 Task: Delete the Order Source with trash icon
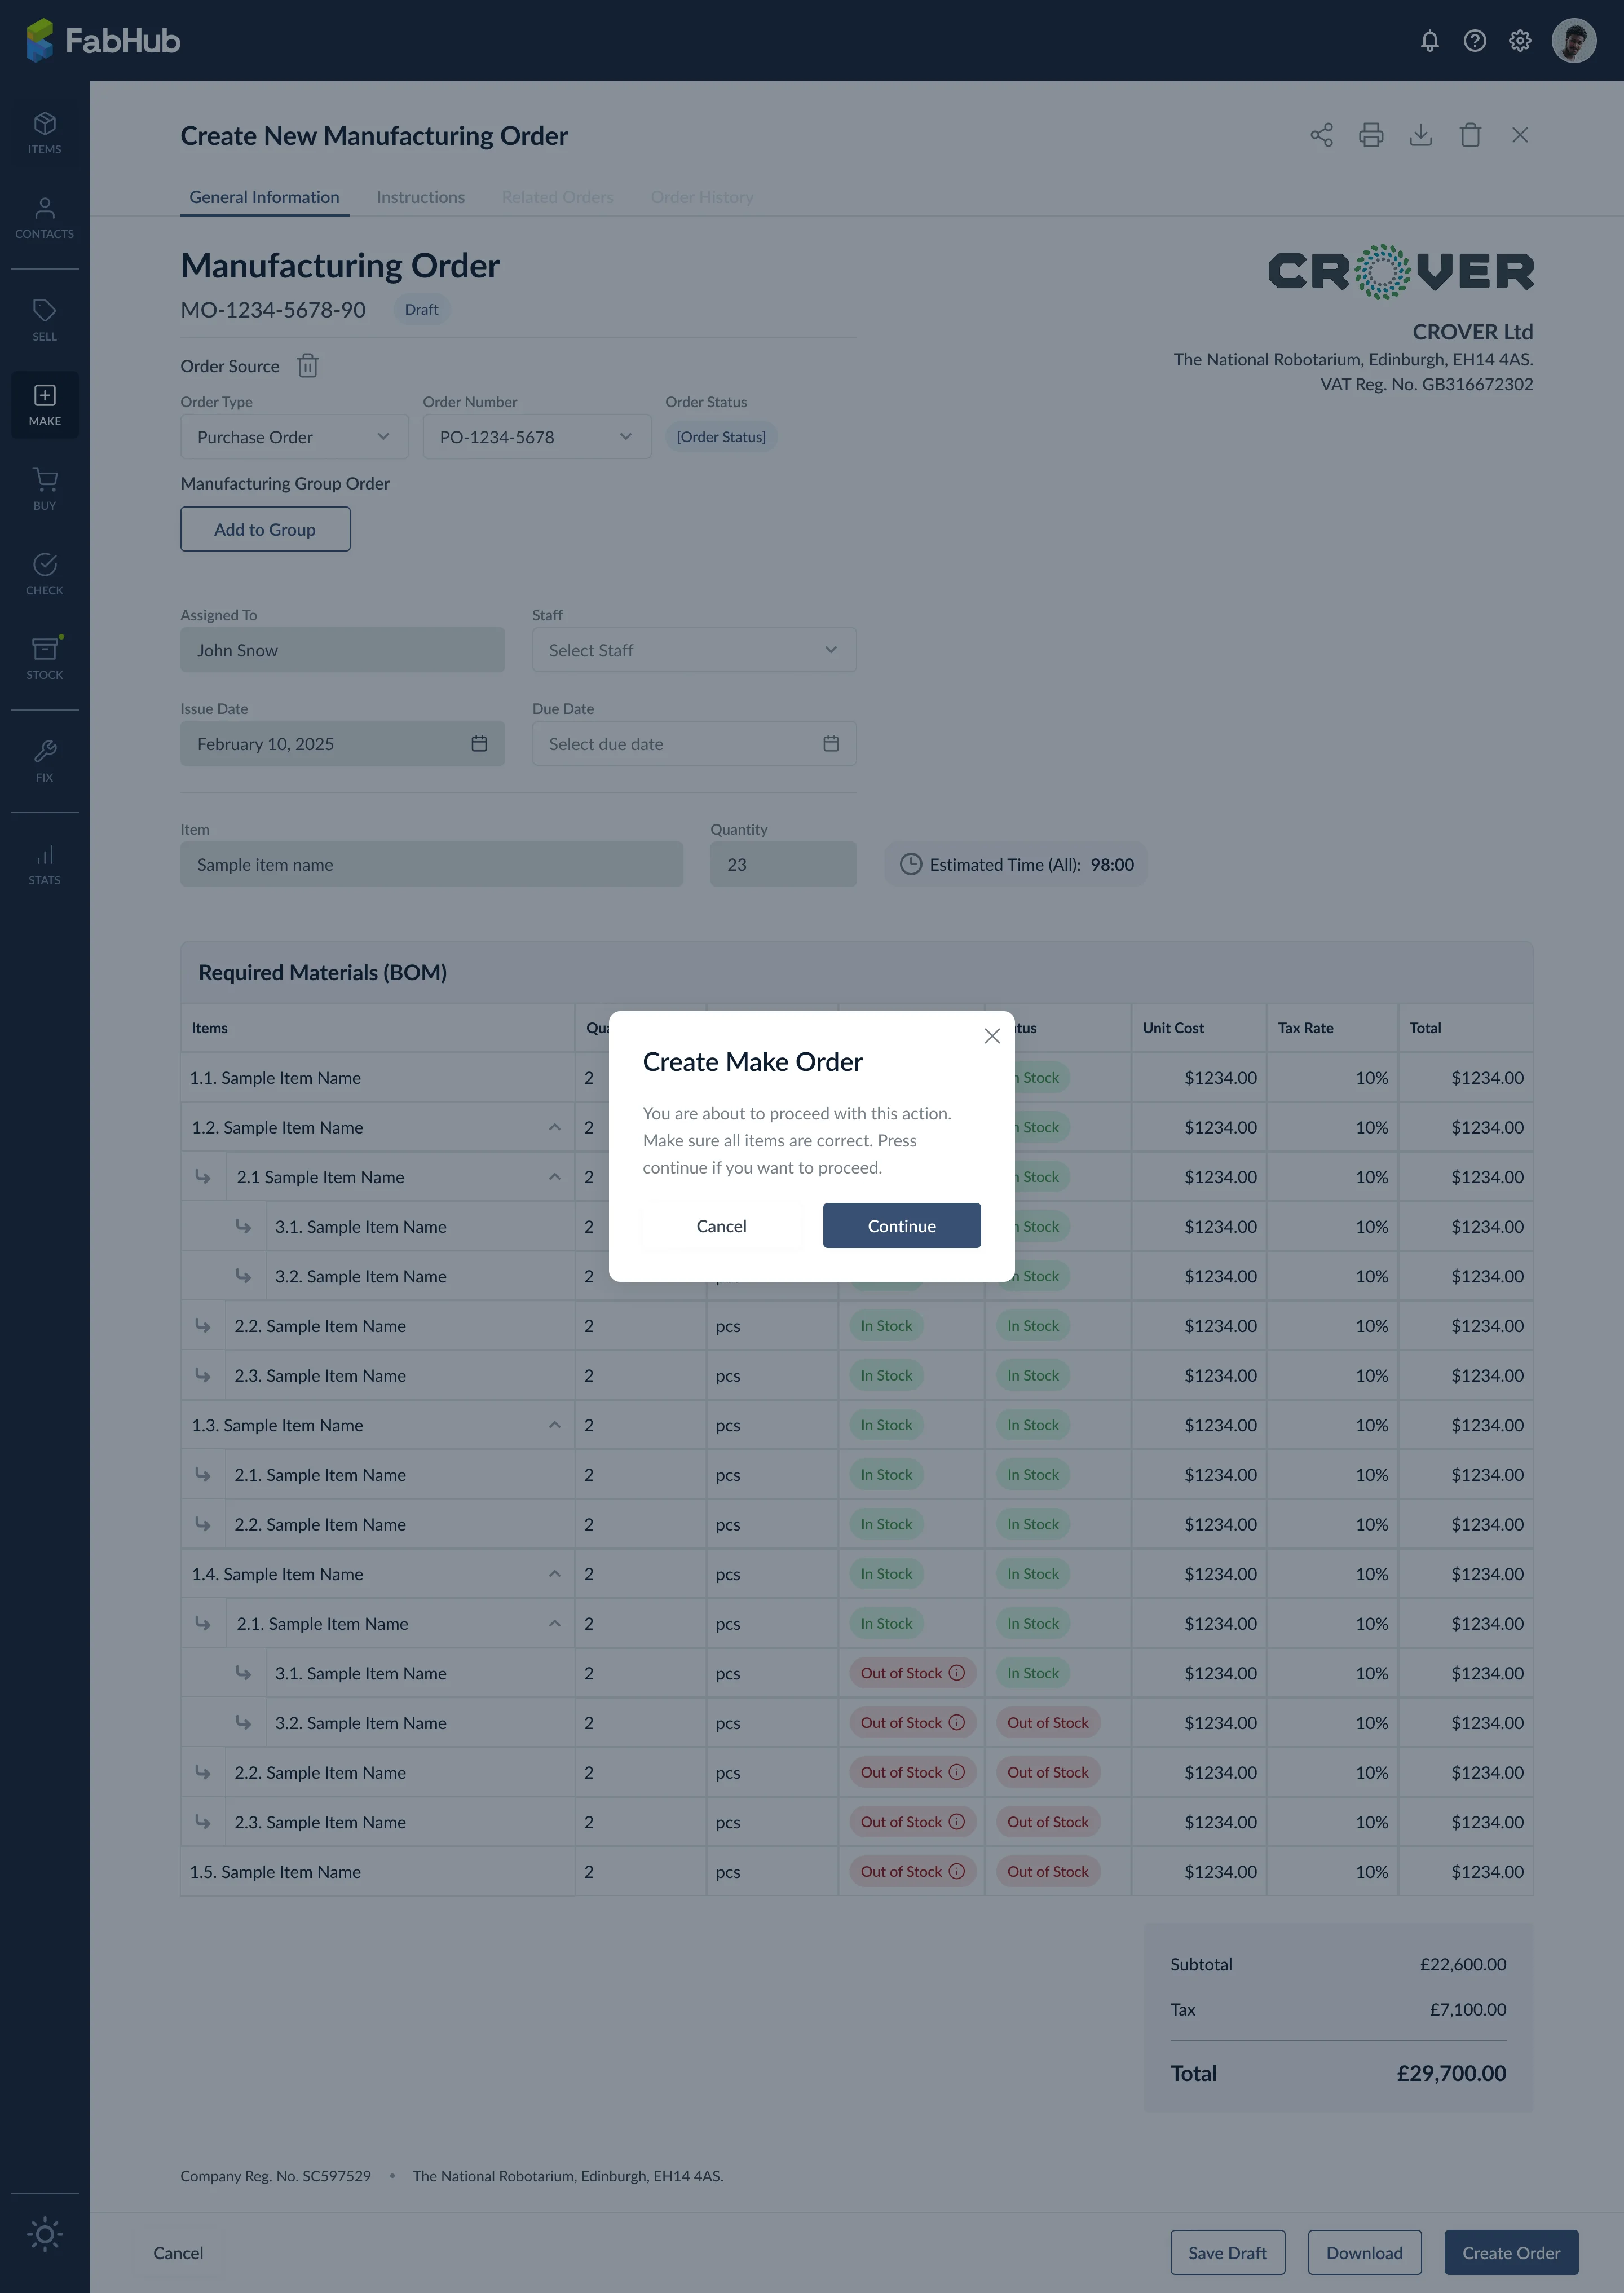pyautogui.click(x=308, y=366)
